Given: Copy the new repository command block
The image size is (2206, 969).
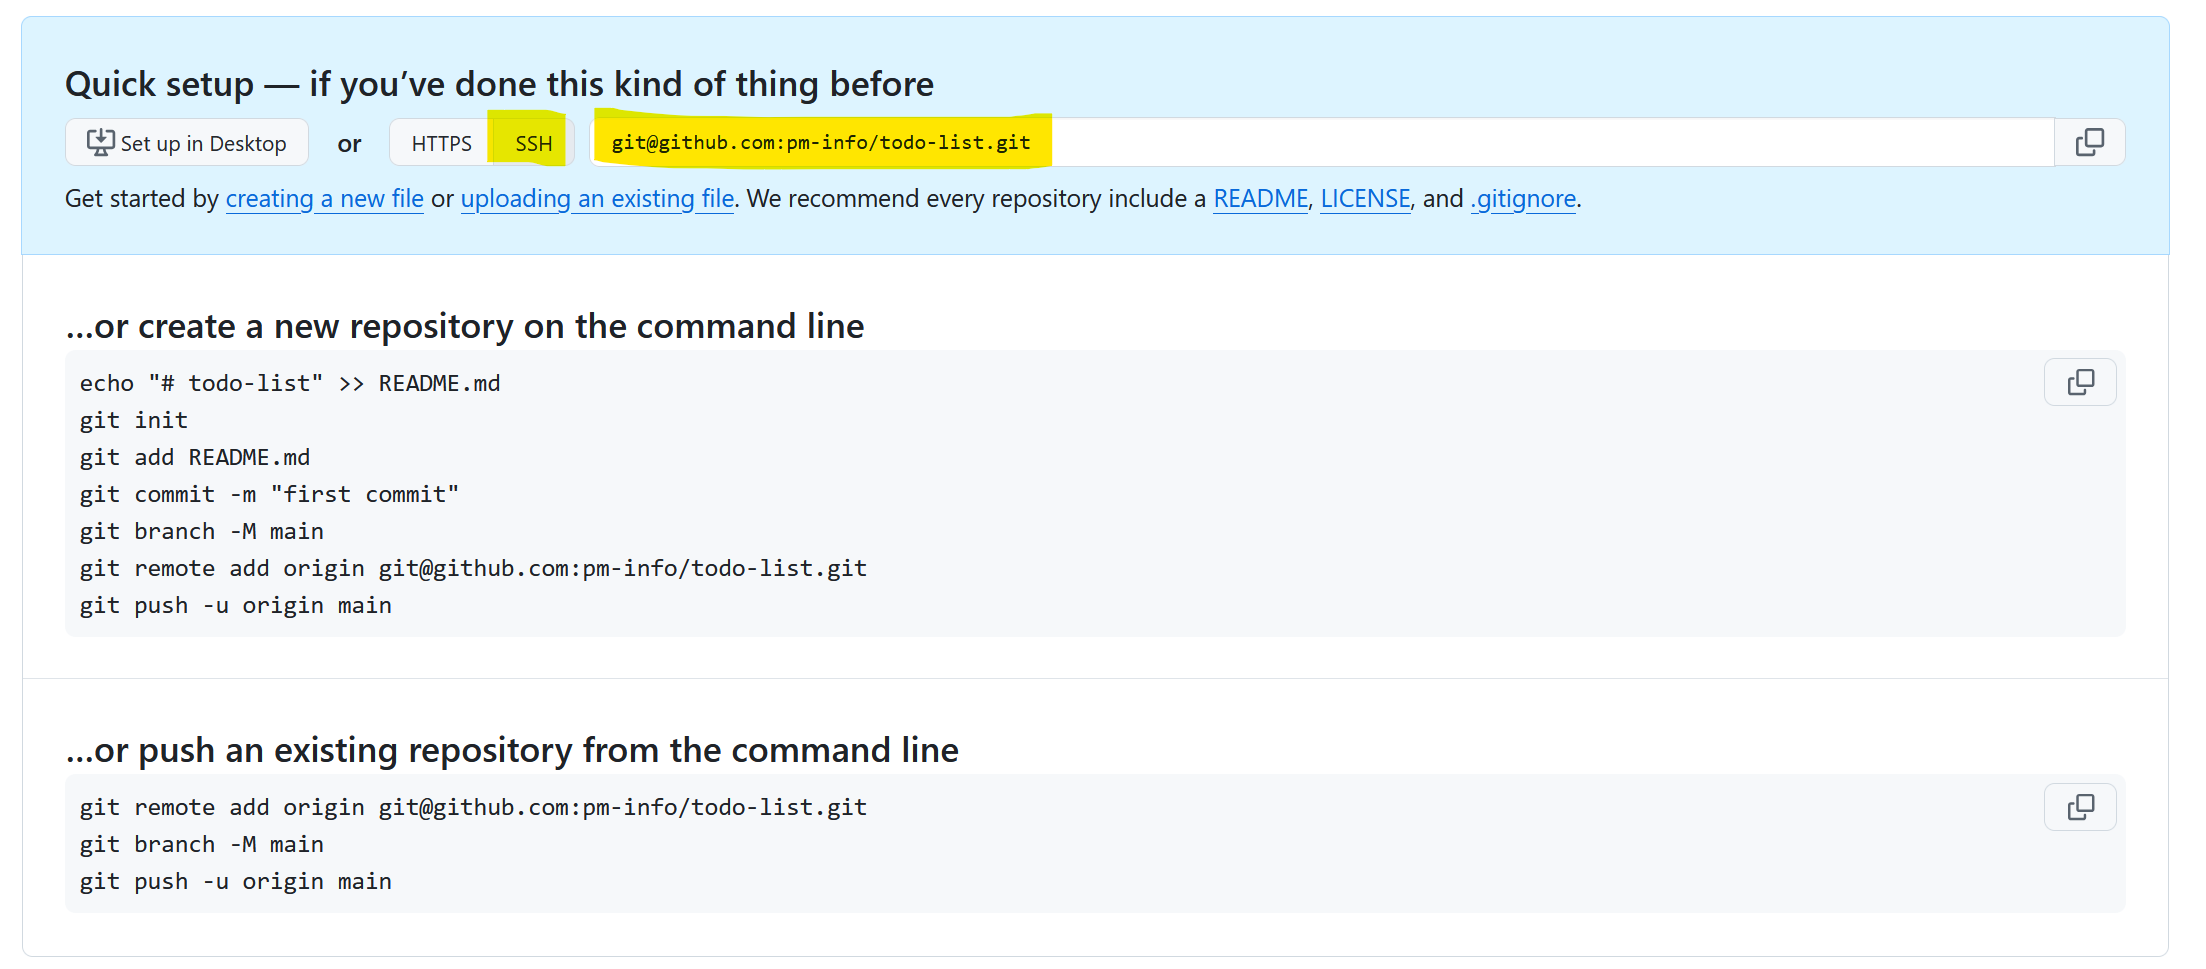Looking at the screenshot, I should pyautogui.click(x=2080, y=382).
